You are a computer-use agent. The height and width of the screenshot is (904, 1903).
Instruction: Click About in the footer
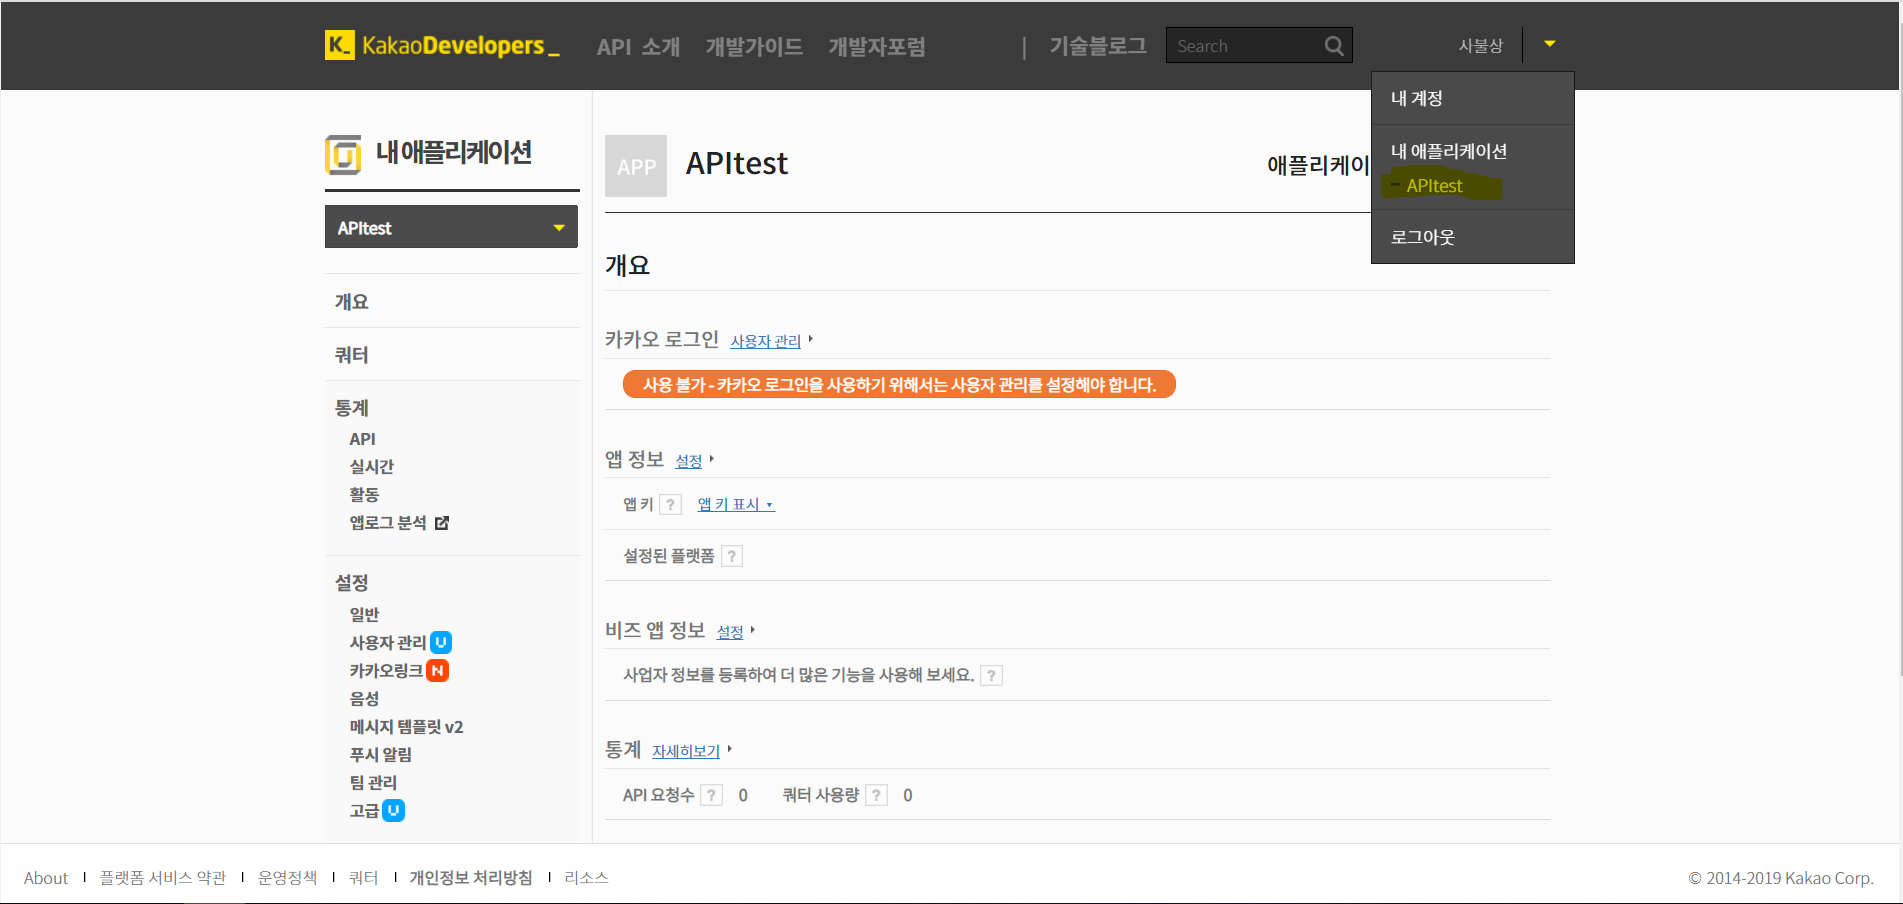[x=46, y=878]
